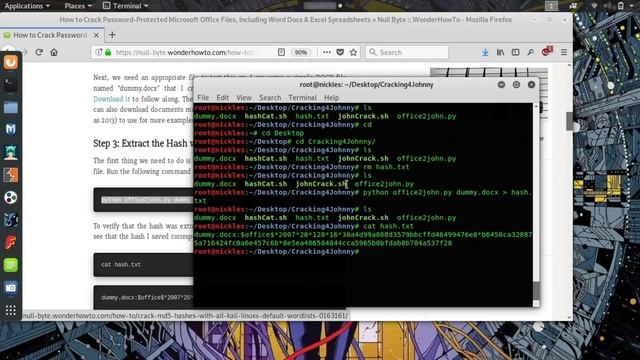This screenshot has height=360, width=640.
Task: Go to Firefox home page icon
Action: tap(54, 52)
